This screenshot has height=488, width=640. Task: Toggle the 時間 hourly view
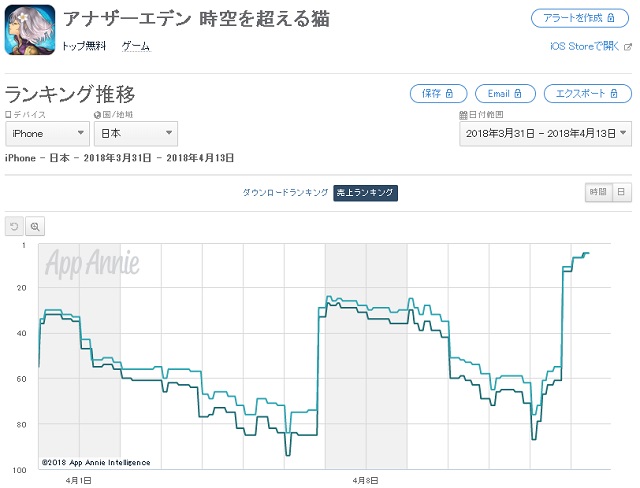point(598,192)
